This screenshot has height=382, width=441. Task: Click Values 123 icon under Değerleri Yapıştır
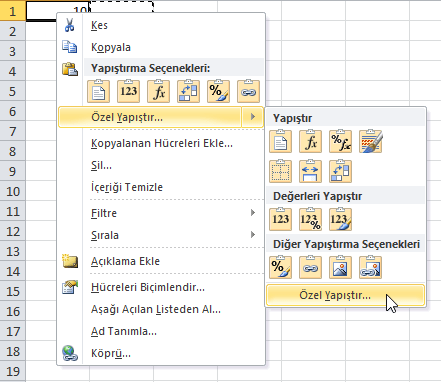[x=280, y=219]
